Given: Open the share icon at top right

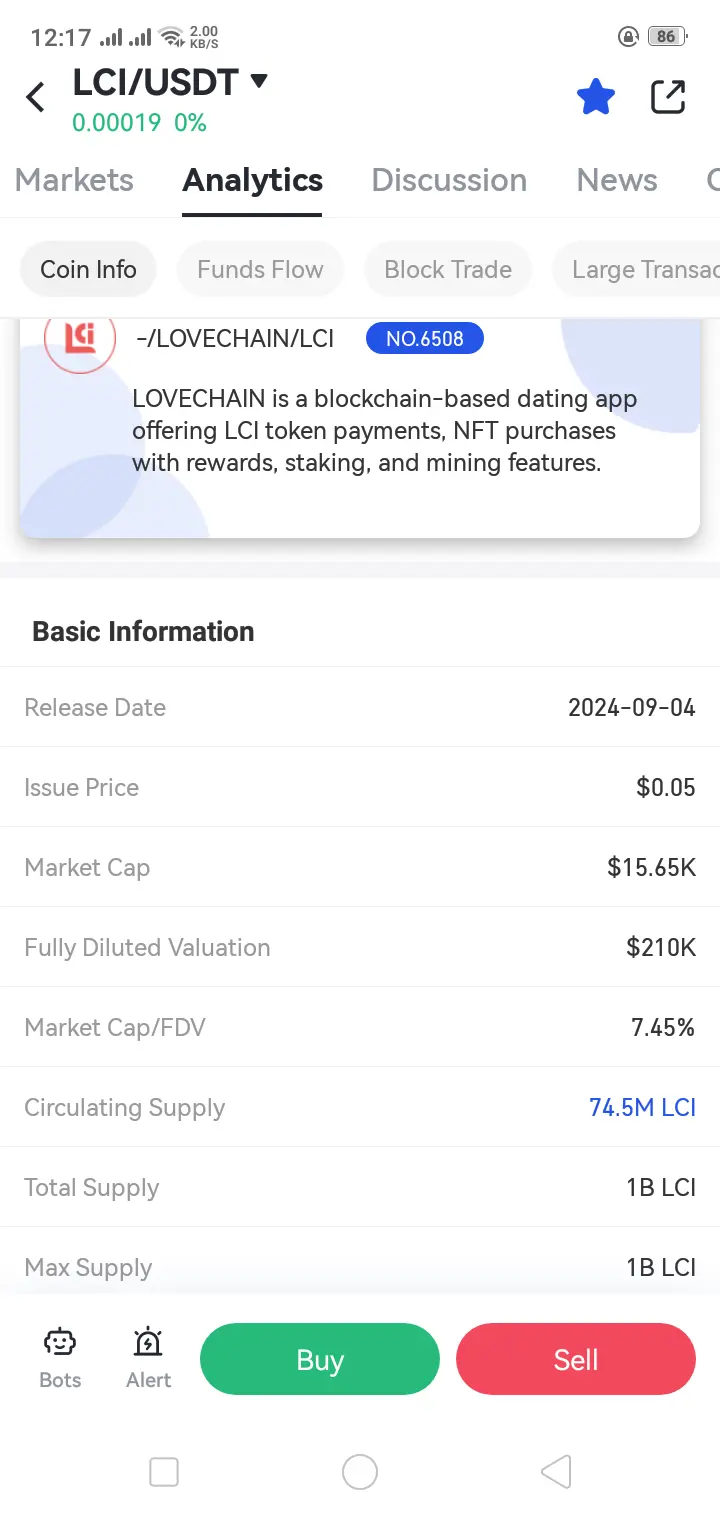Looking at the screenshot, I should [667, 97].
